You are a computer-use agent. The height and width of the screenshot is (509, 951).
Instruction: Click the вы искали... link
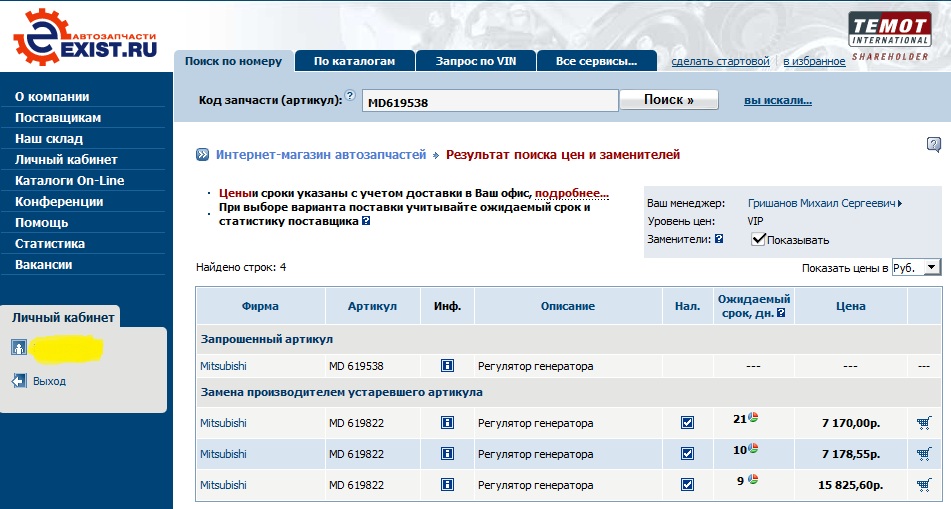point(777,101)
